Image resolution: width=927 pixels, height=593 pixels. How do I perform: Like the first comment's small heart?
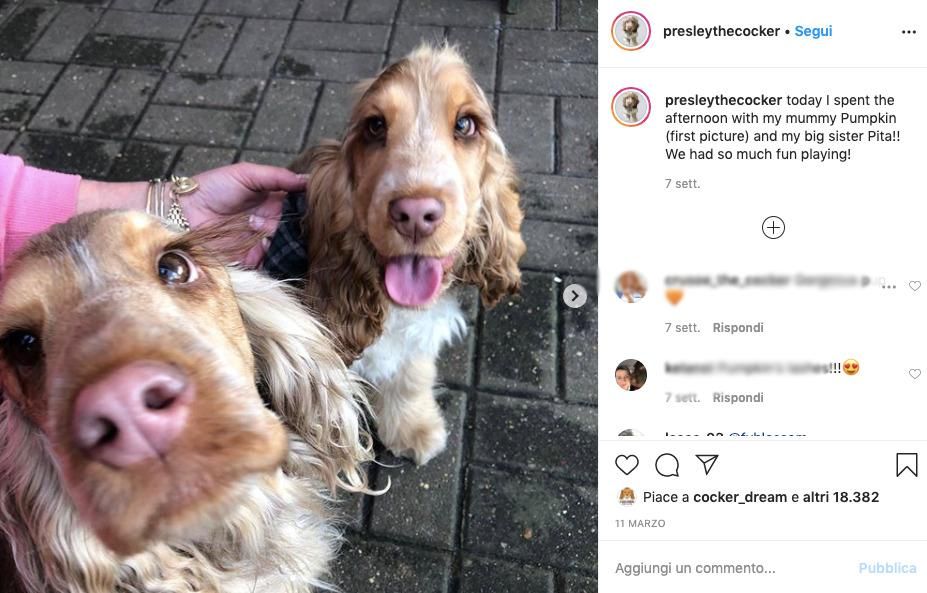[x=915, y=286]
